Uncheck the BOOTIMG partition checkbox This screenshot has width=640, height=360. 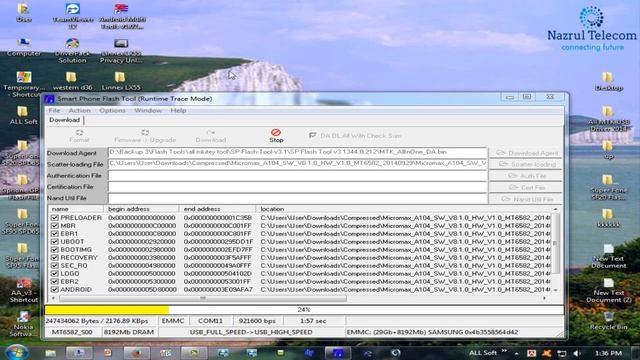tap(55, 250)
